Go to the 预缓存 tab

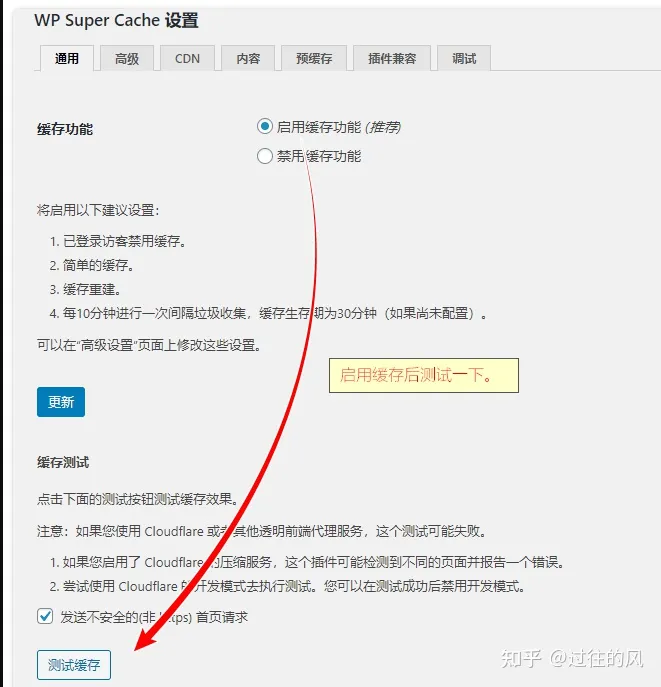314,58
